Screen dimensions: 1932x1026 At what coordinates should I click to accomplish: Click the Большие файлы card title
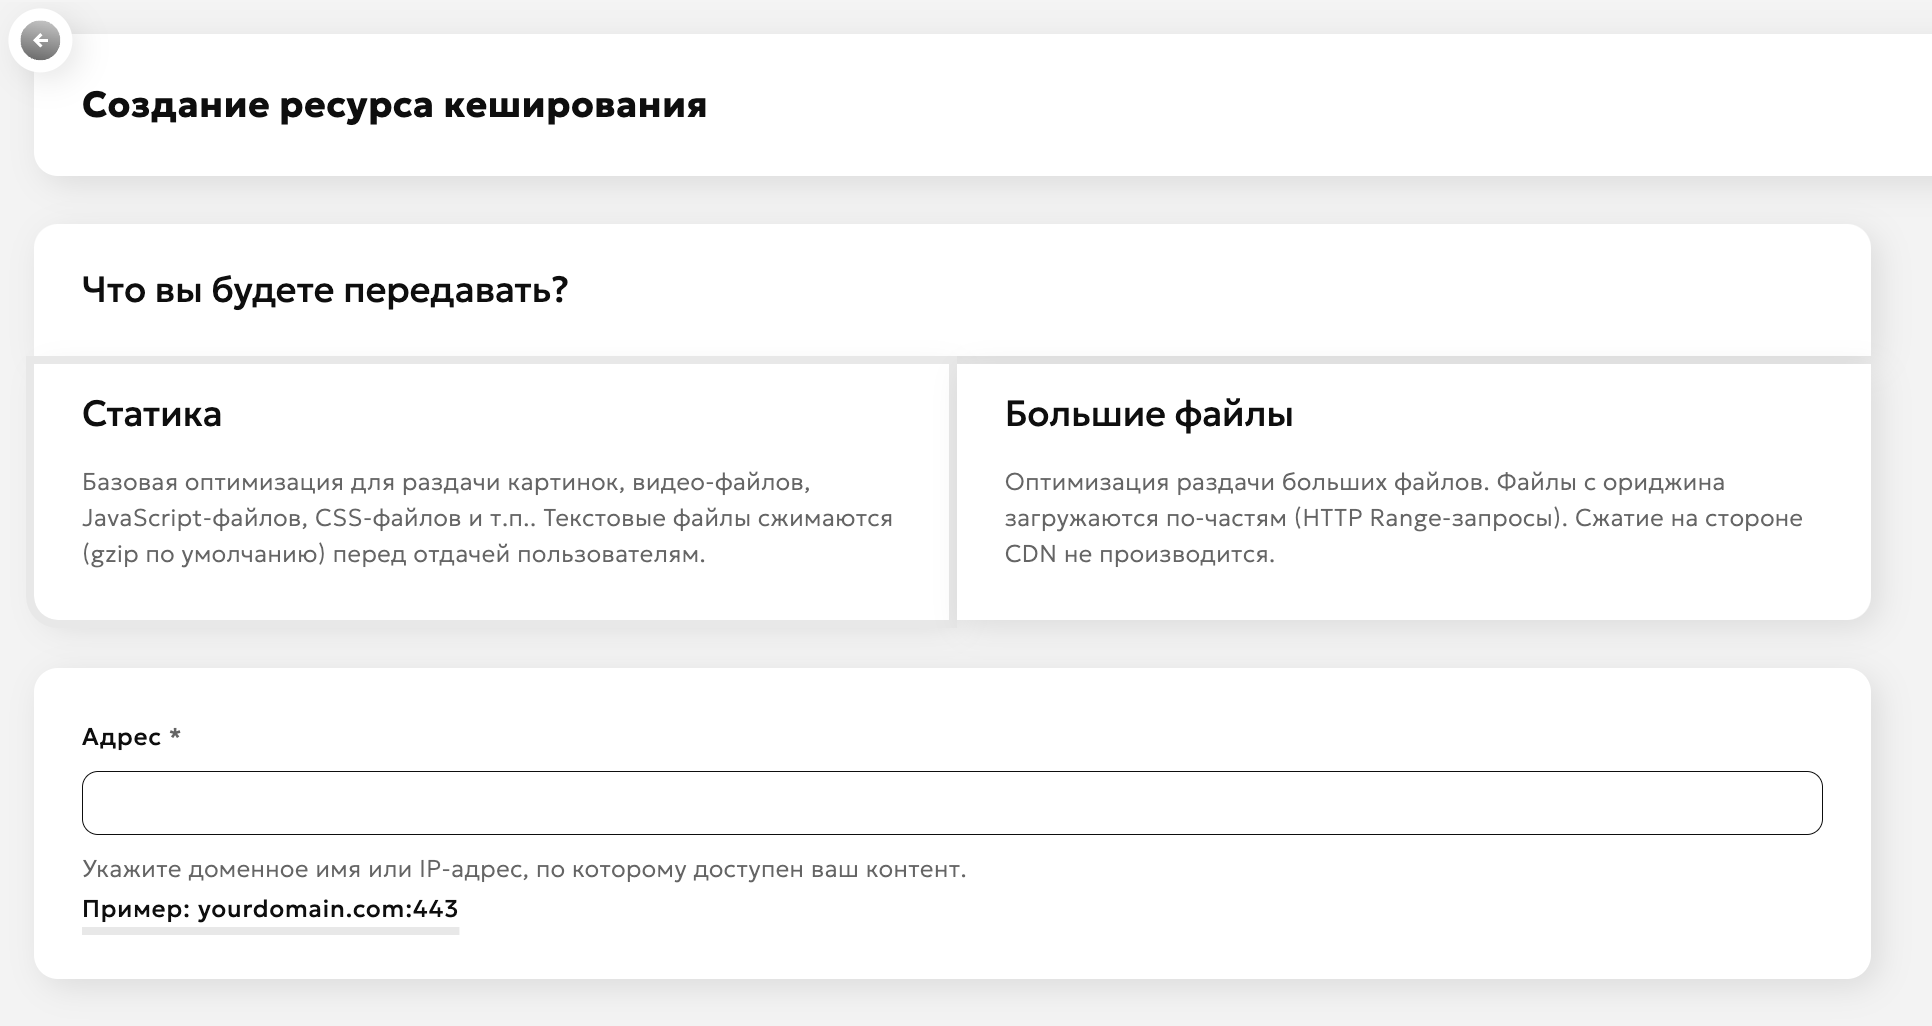1148,414
